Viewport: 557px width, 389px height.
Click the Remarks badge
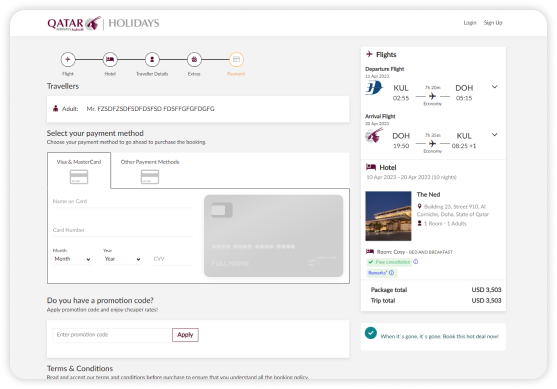pos(382,273)
